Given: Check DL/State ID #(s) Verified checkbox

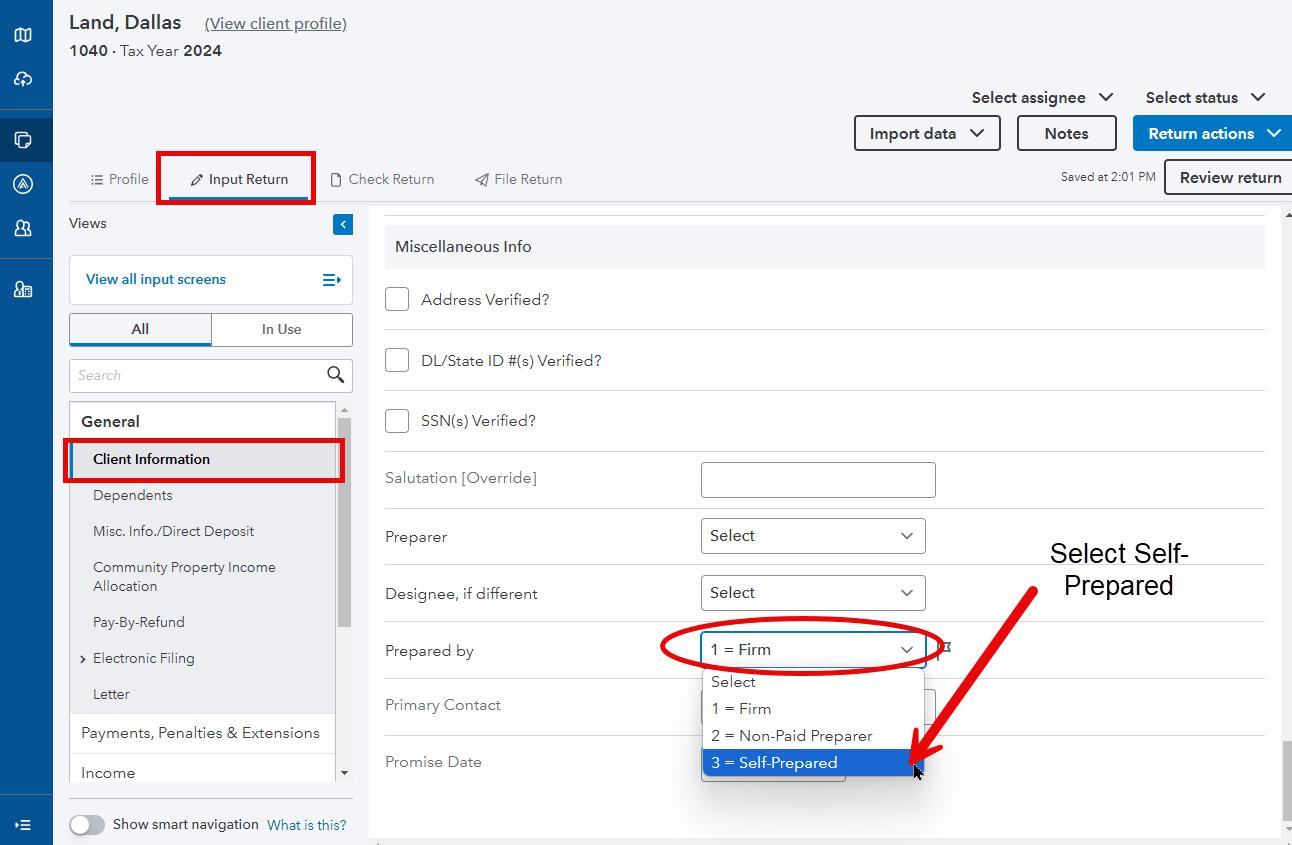Looking at the screenshot, I should (397, 360).
